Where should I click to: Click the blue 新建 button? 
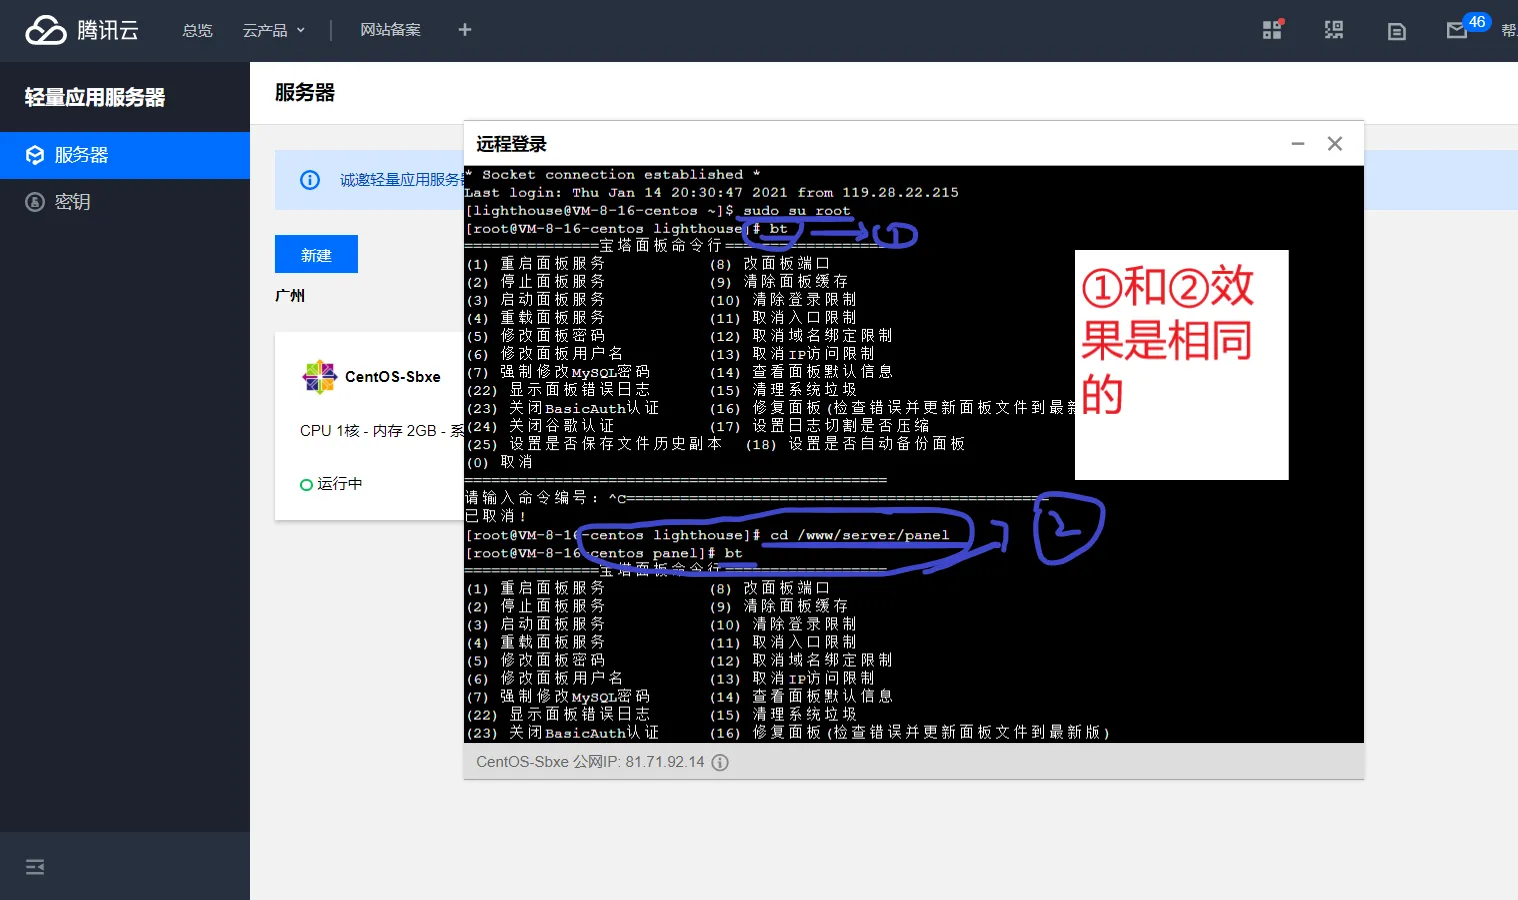click(316, 255)
